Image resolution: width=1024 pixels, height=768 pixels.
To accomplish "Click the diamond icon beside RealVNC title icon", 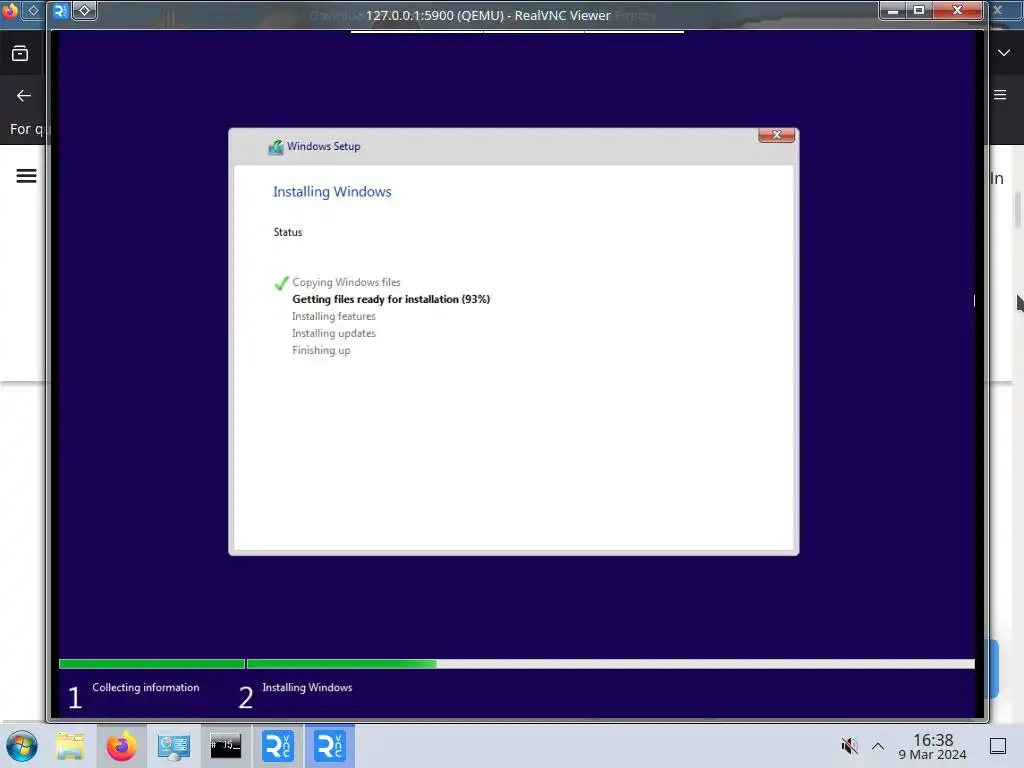I will click(84, 10).
